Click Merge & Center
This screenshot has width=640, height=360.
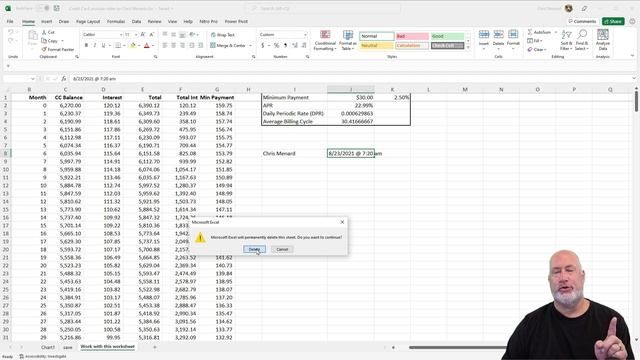click(228, 45)
